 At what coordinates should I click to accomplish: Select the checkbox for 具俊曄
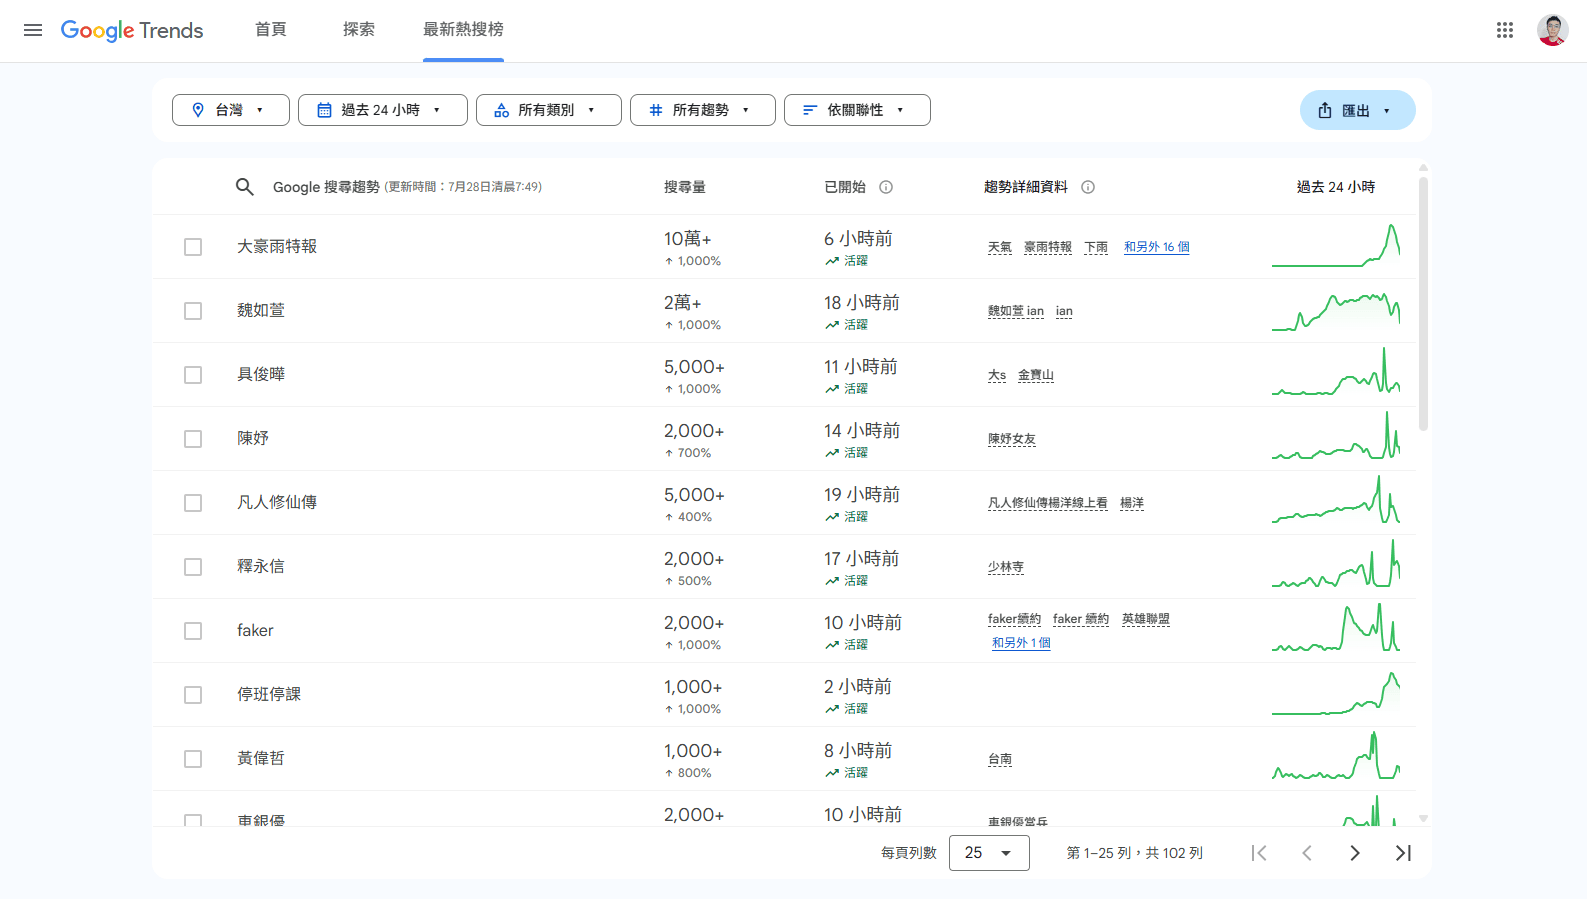[x=193, y=375]
